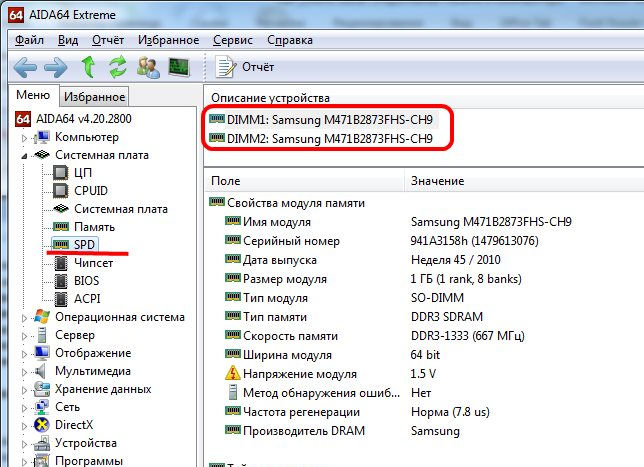
Task: Click the Хранение данных drive icon
Action: 42,389
